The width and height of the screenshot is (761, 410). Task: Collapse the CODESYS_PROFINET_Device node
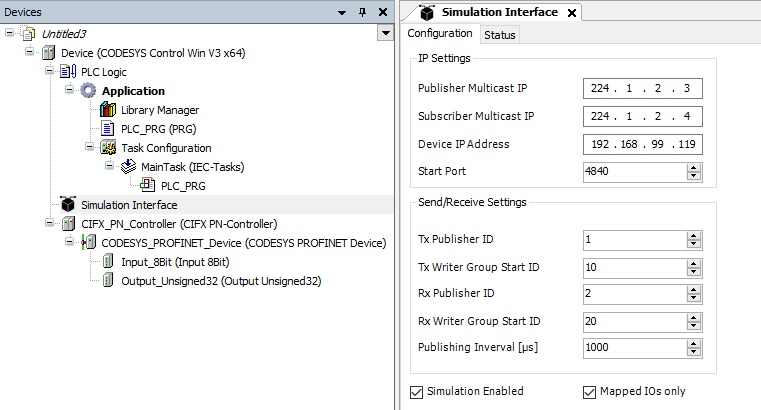70,243
